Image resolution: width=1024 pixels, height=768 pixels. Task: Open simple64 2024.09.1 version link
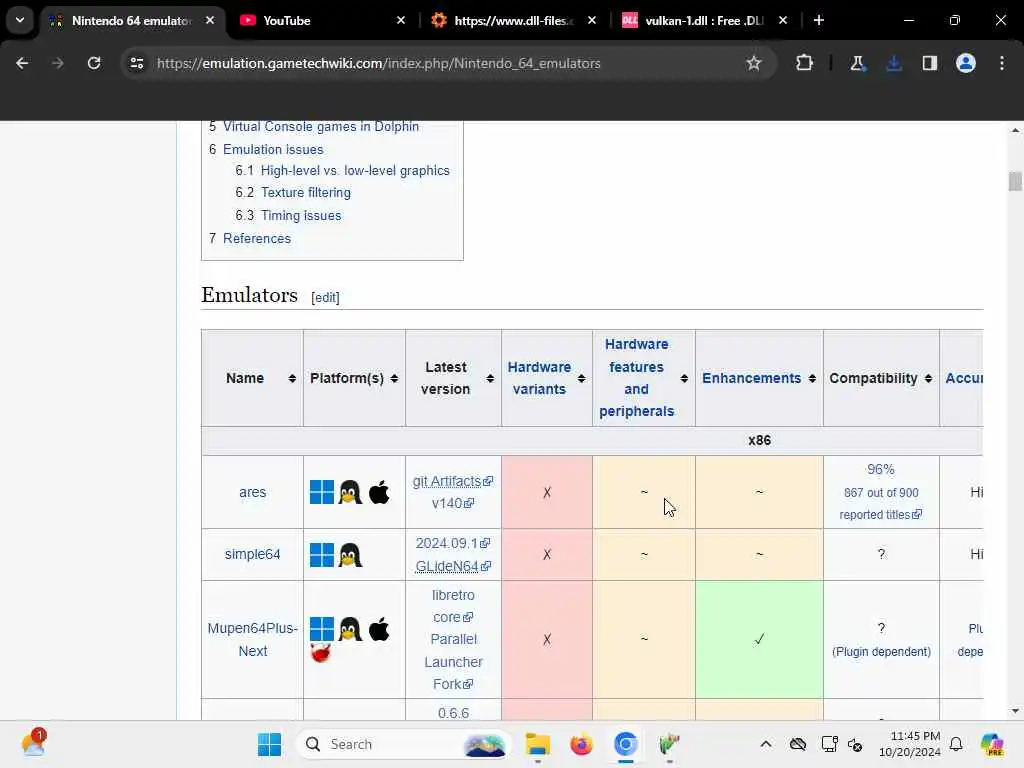click(453, 543)
